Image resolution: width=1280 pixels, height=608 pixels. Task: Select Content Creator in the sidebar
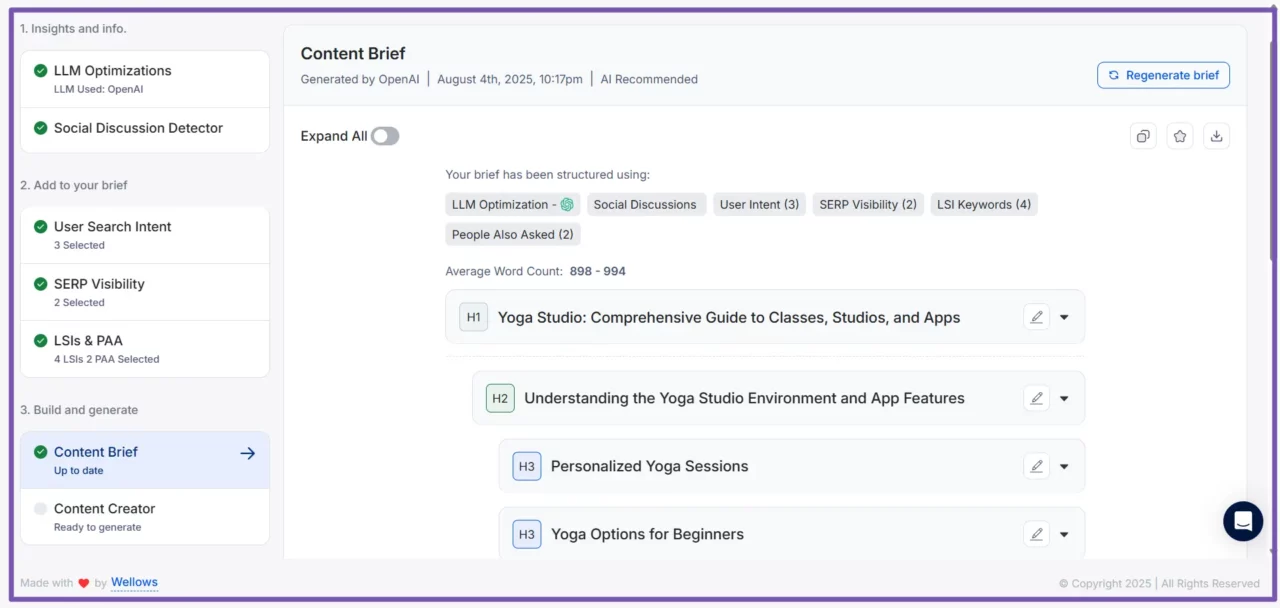[104, 508]
